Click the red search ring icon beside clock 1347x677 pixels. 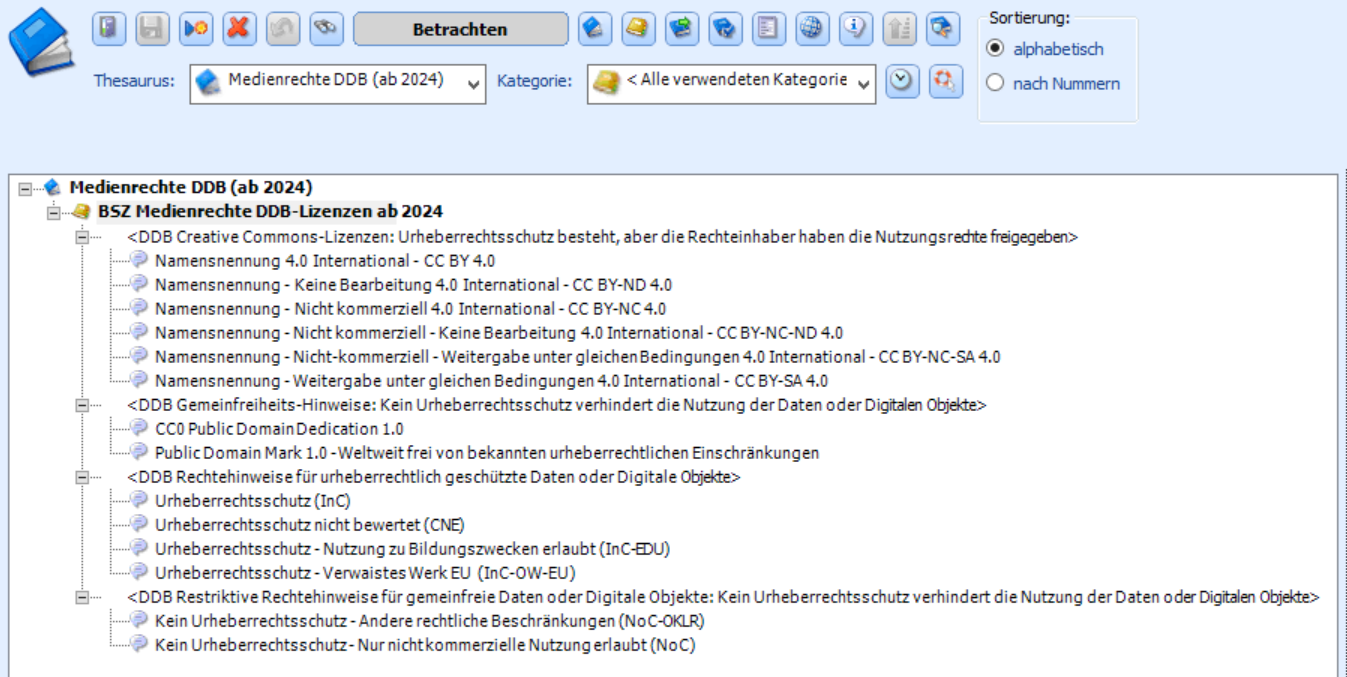945,82
